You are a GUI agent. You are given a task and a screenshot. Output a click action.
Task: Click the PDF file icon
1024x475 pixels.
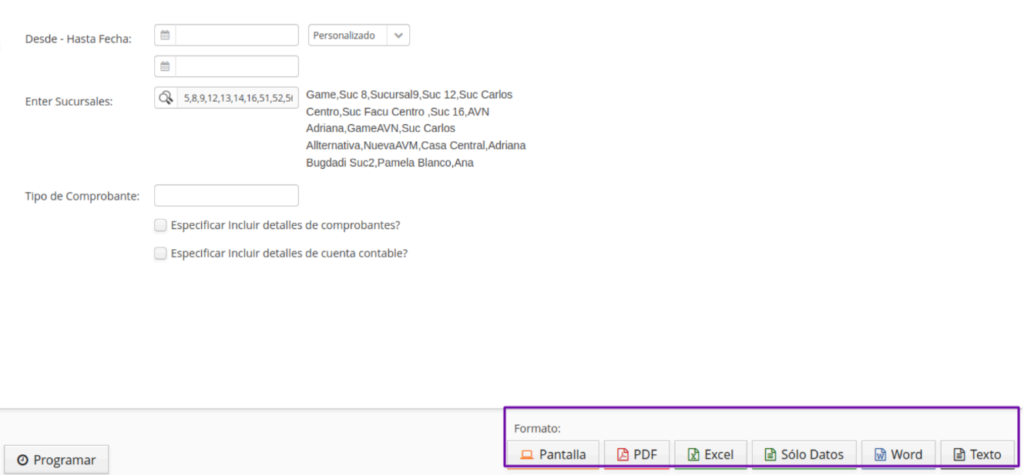pos(622,455)
